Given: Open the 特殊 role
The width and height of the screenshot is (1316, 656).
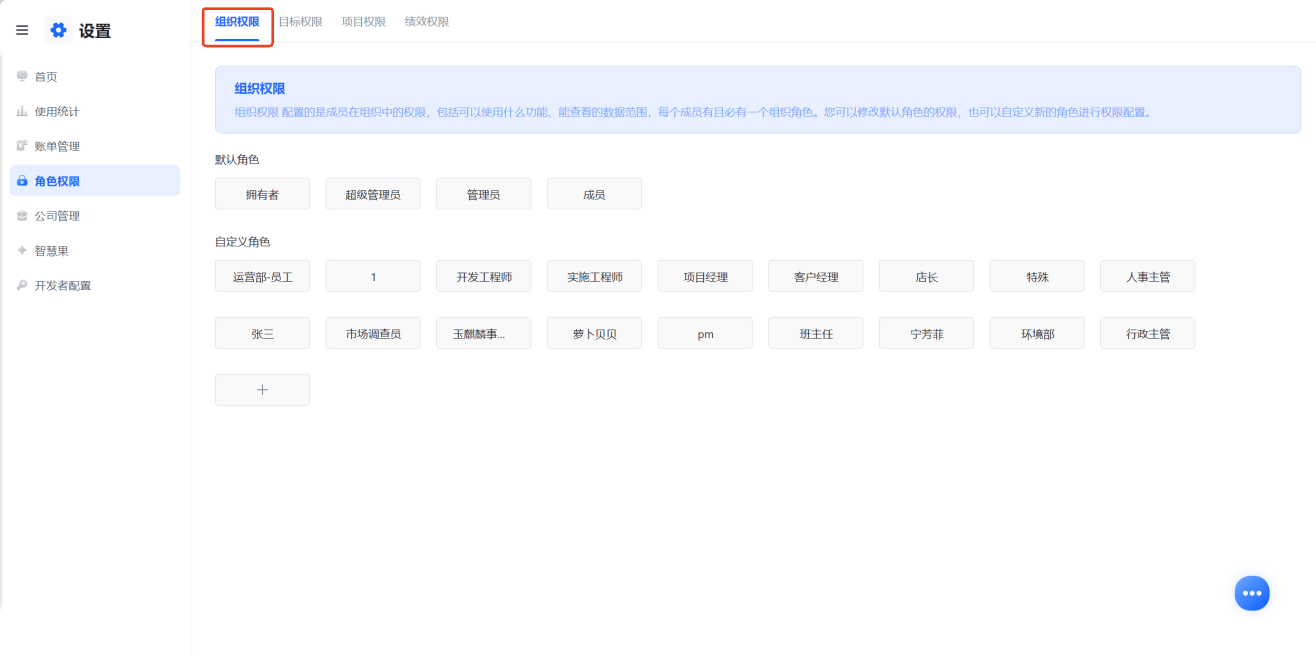Looking at the screenshot, I should (1037, 276).
